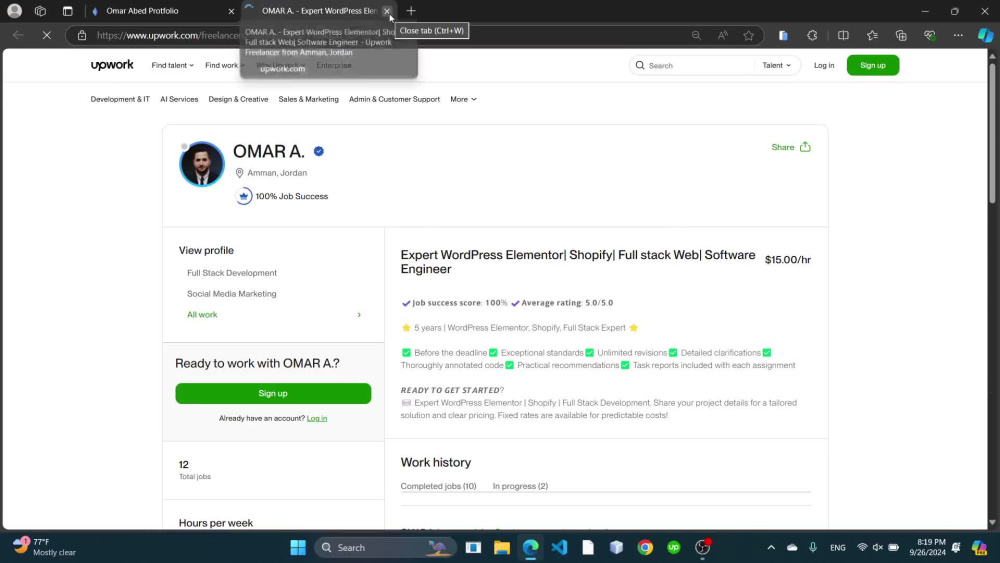
Task: Add page to favorites star icon
Action: (749, 36)
